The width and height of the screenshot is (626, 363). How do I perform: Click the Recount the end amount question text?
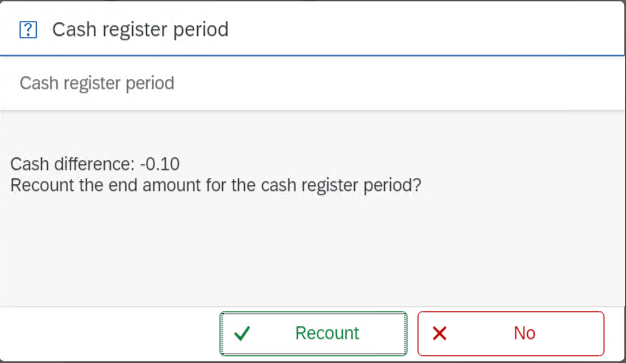(x=216, y=185)
